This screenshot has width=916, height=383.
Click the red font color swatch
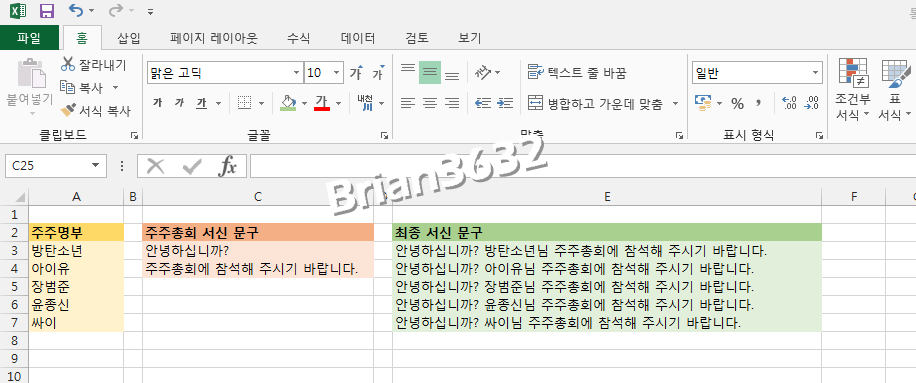point(322,103)
